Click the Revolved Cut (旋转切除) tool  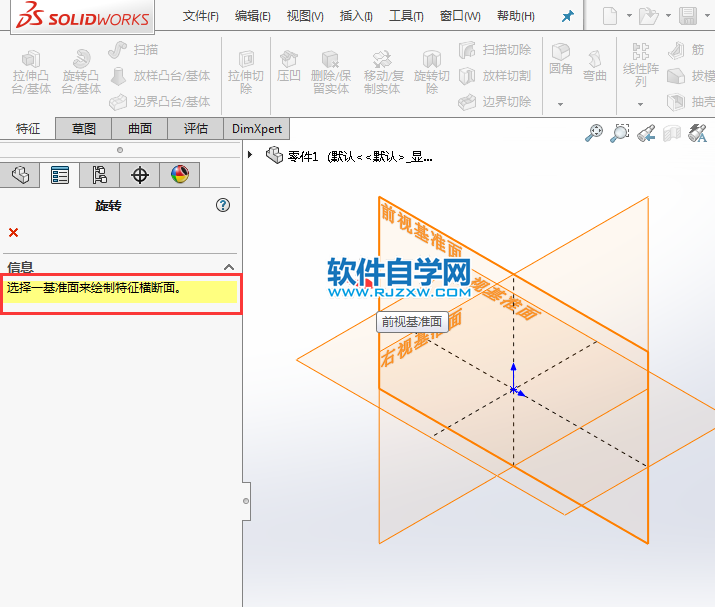point(431,72)
